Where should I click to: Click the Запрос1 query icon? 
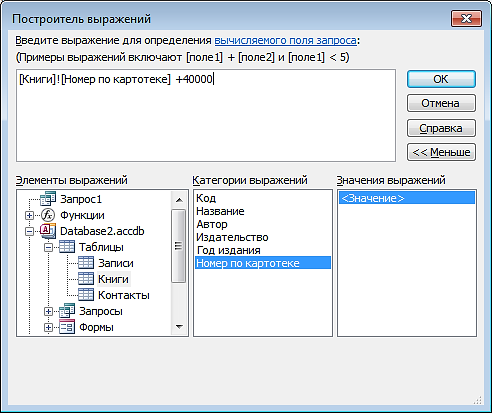click(x=48, y=199)
